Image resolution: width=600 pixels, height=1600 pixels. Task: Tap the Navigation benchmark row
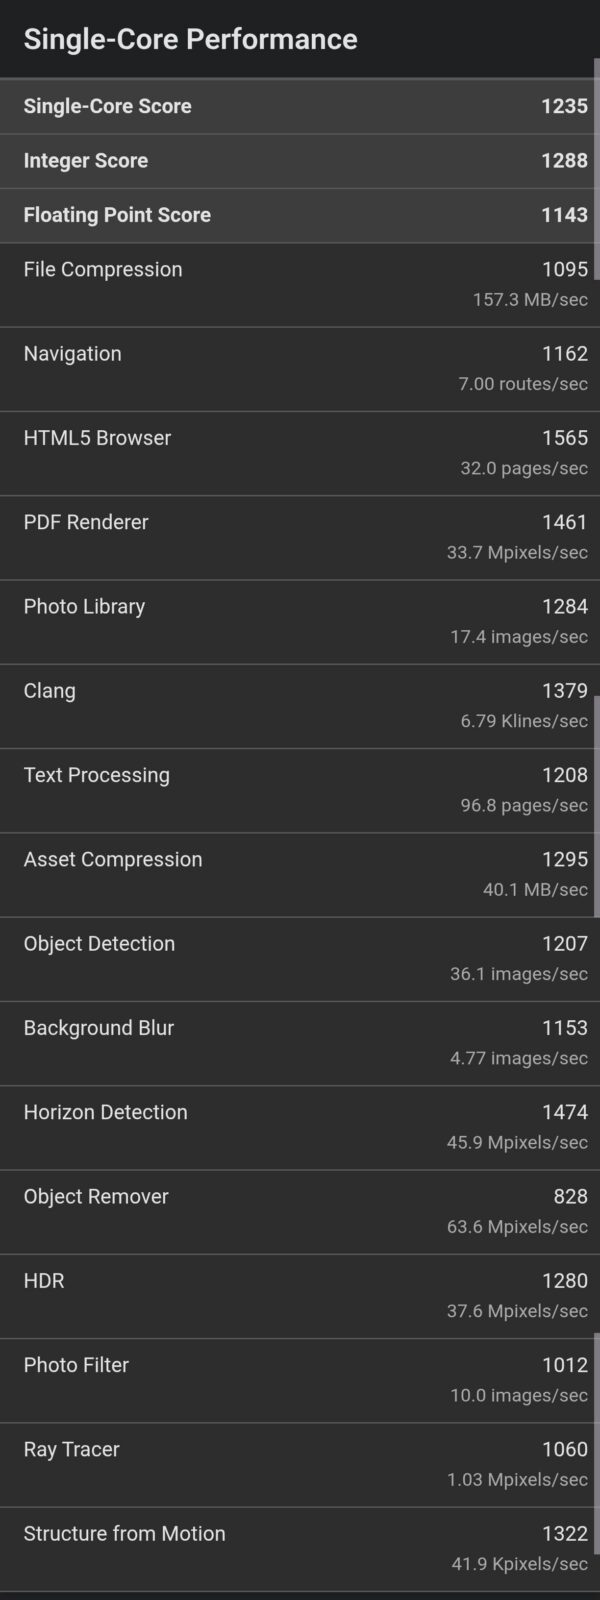click(x=300, y=368)
